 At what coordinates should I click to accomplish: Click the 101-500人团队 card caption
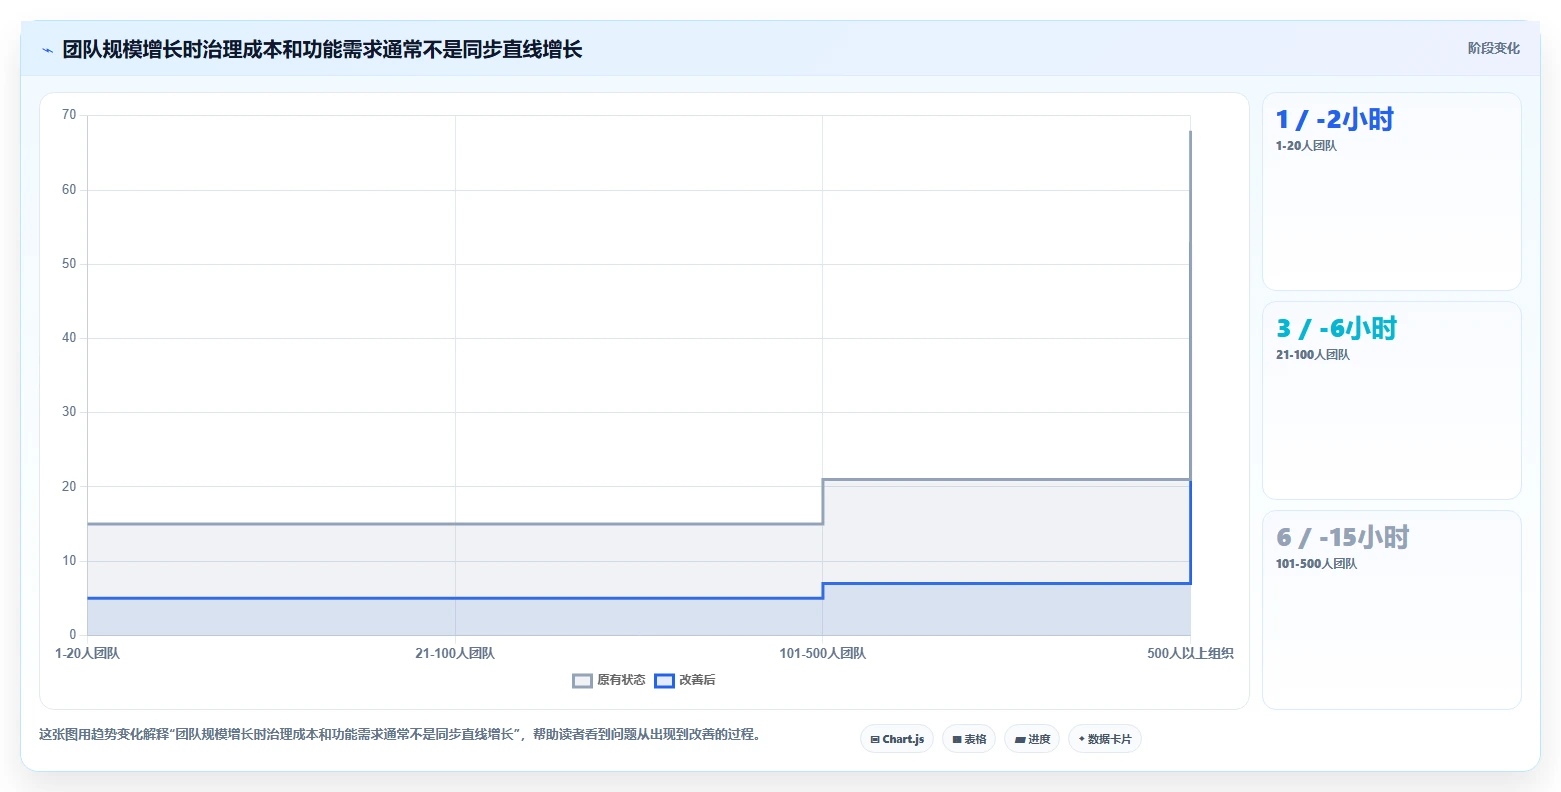click(x=1317, y=564)
